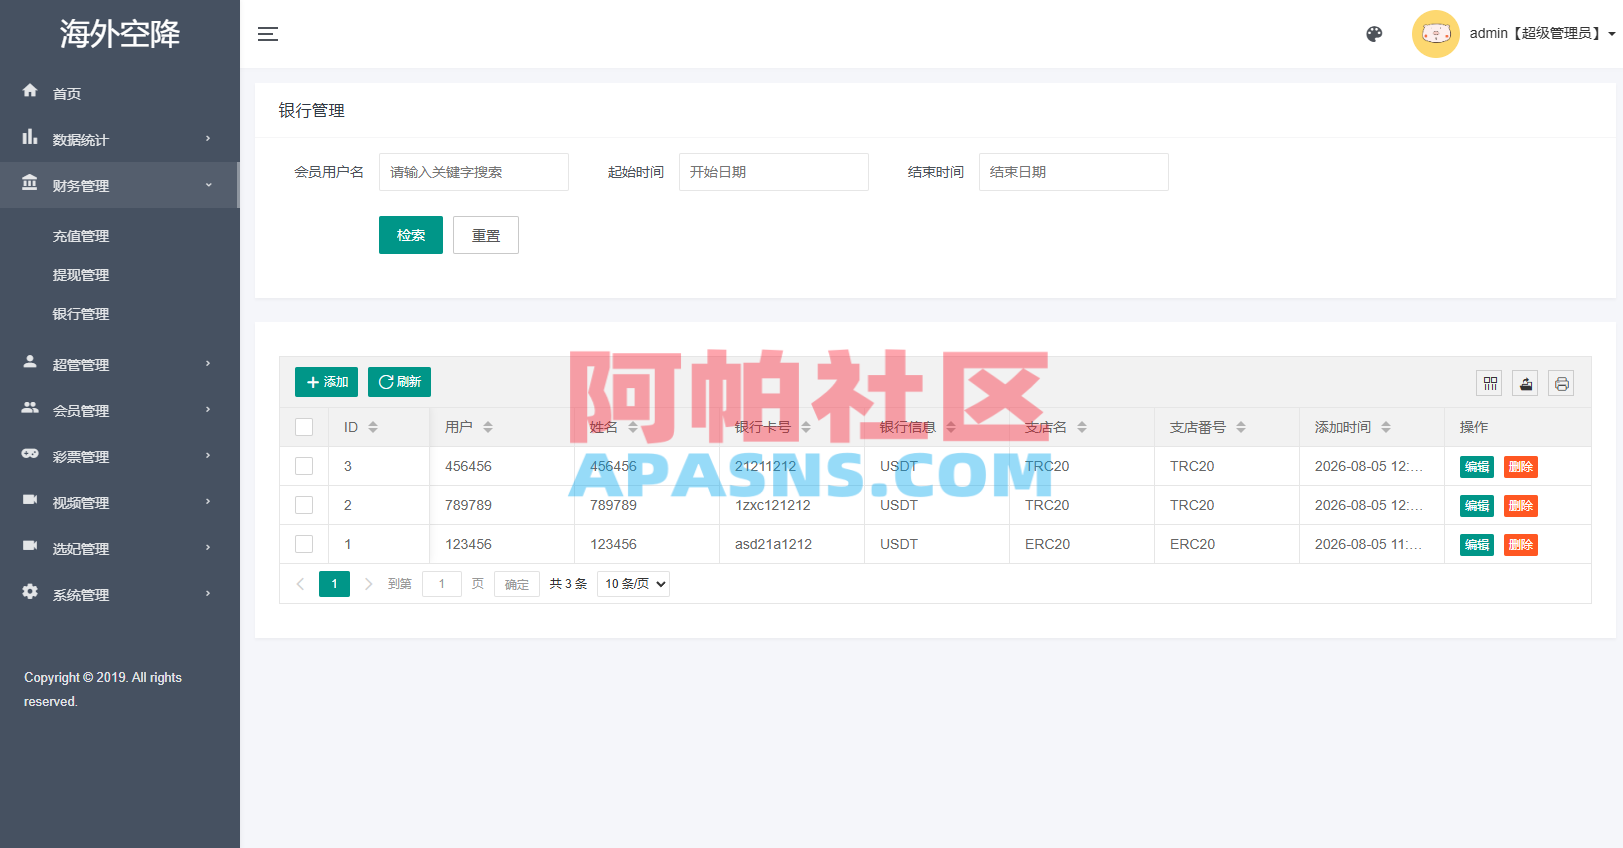Go to next page arrow
This screenshot has height=848, width=1623.
point(368,584)
